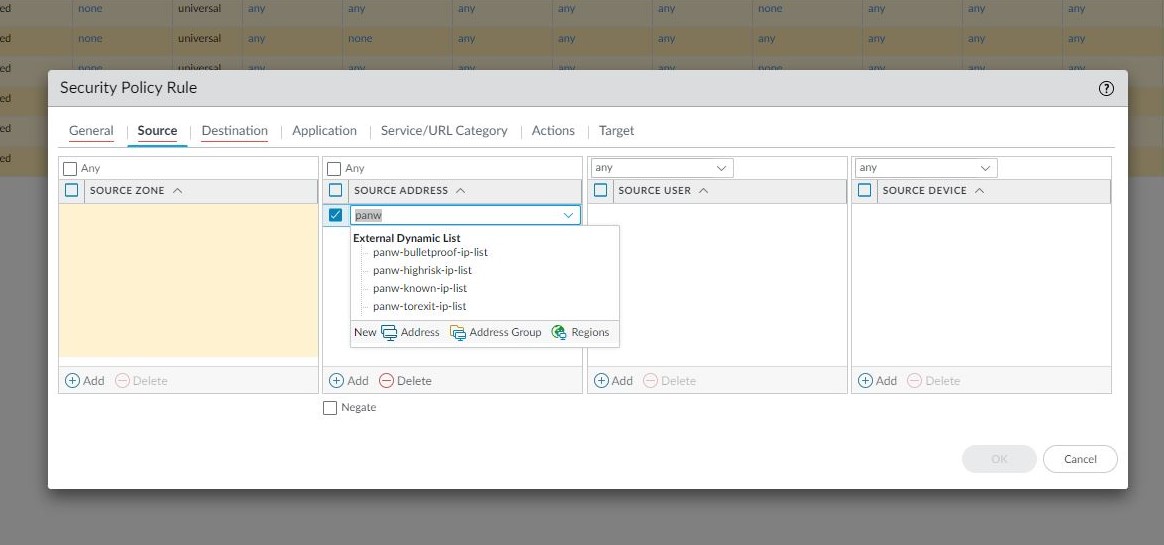Collapse the panw address dropdown arrow
Viewport: 1164px width, 545px height.
[569, 215]
